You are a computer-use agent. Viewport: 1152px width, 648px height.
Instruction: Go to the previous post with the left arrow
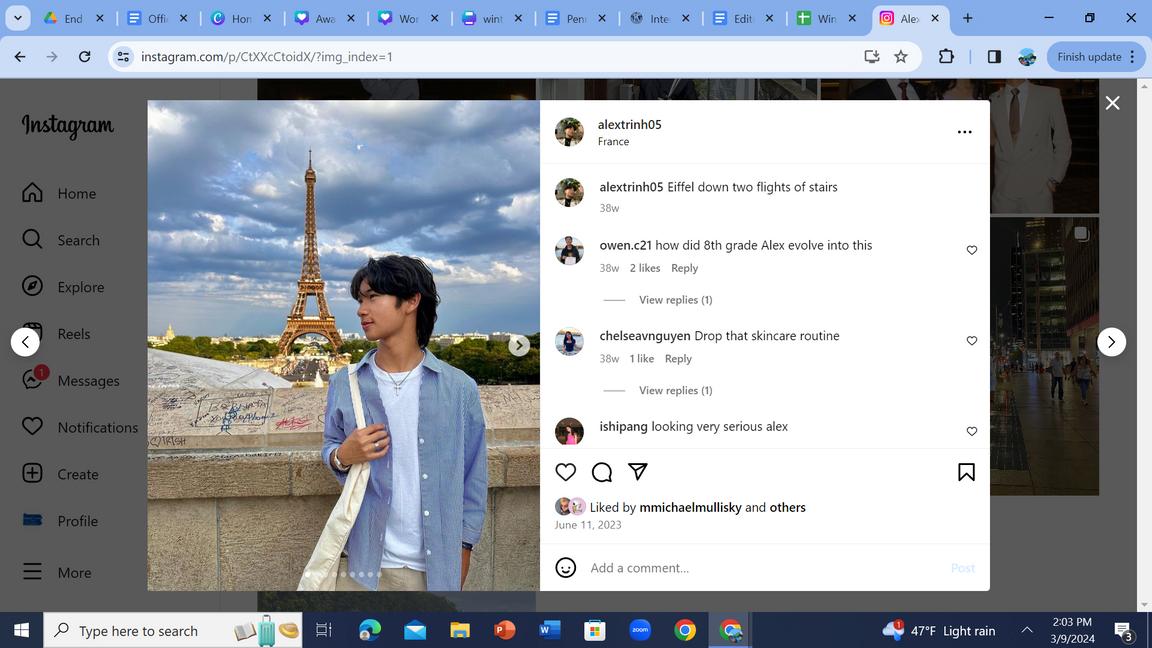[25, 342]
